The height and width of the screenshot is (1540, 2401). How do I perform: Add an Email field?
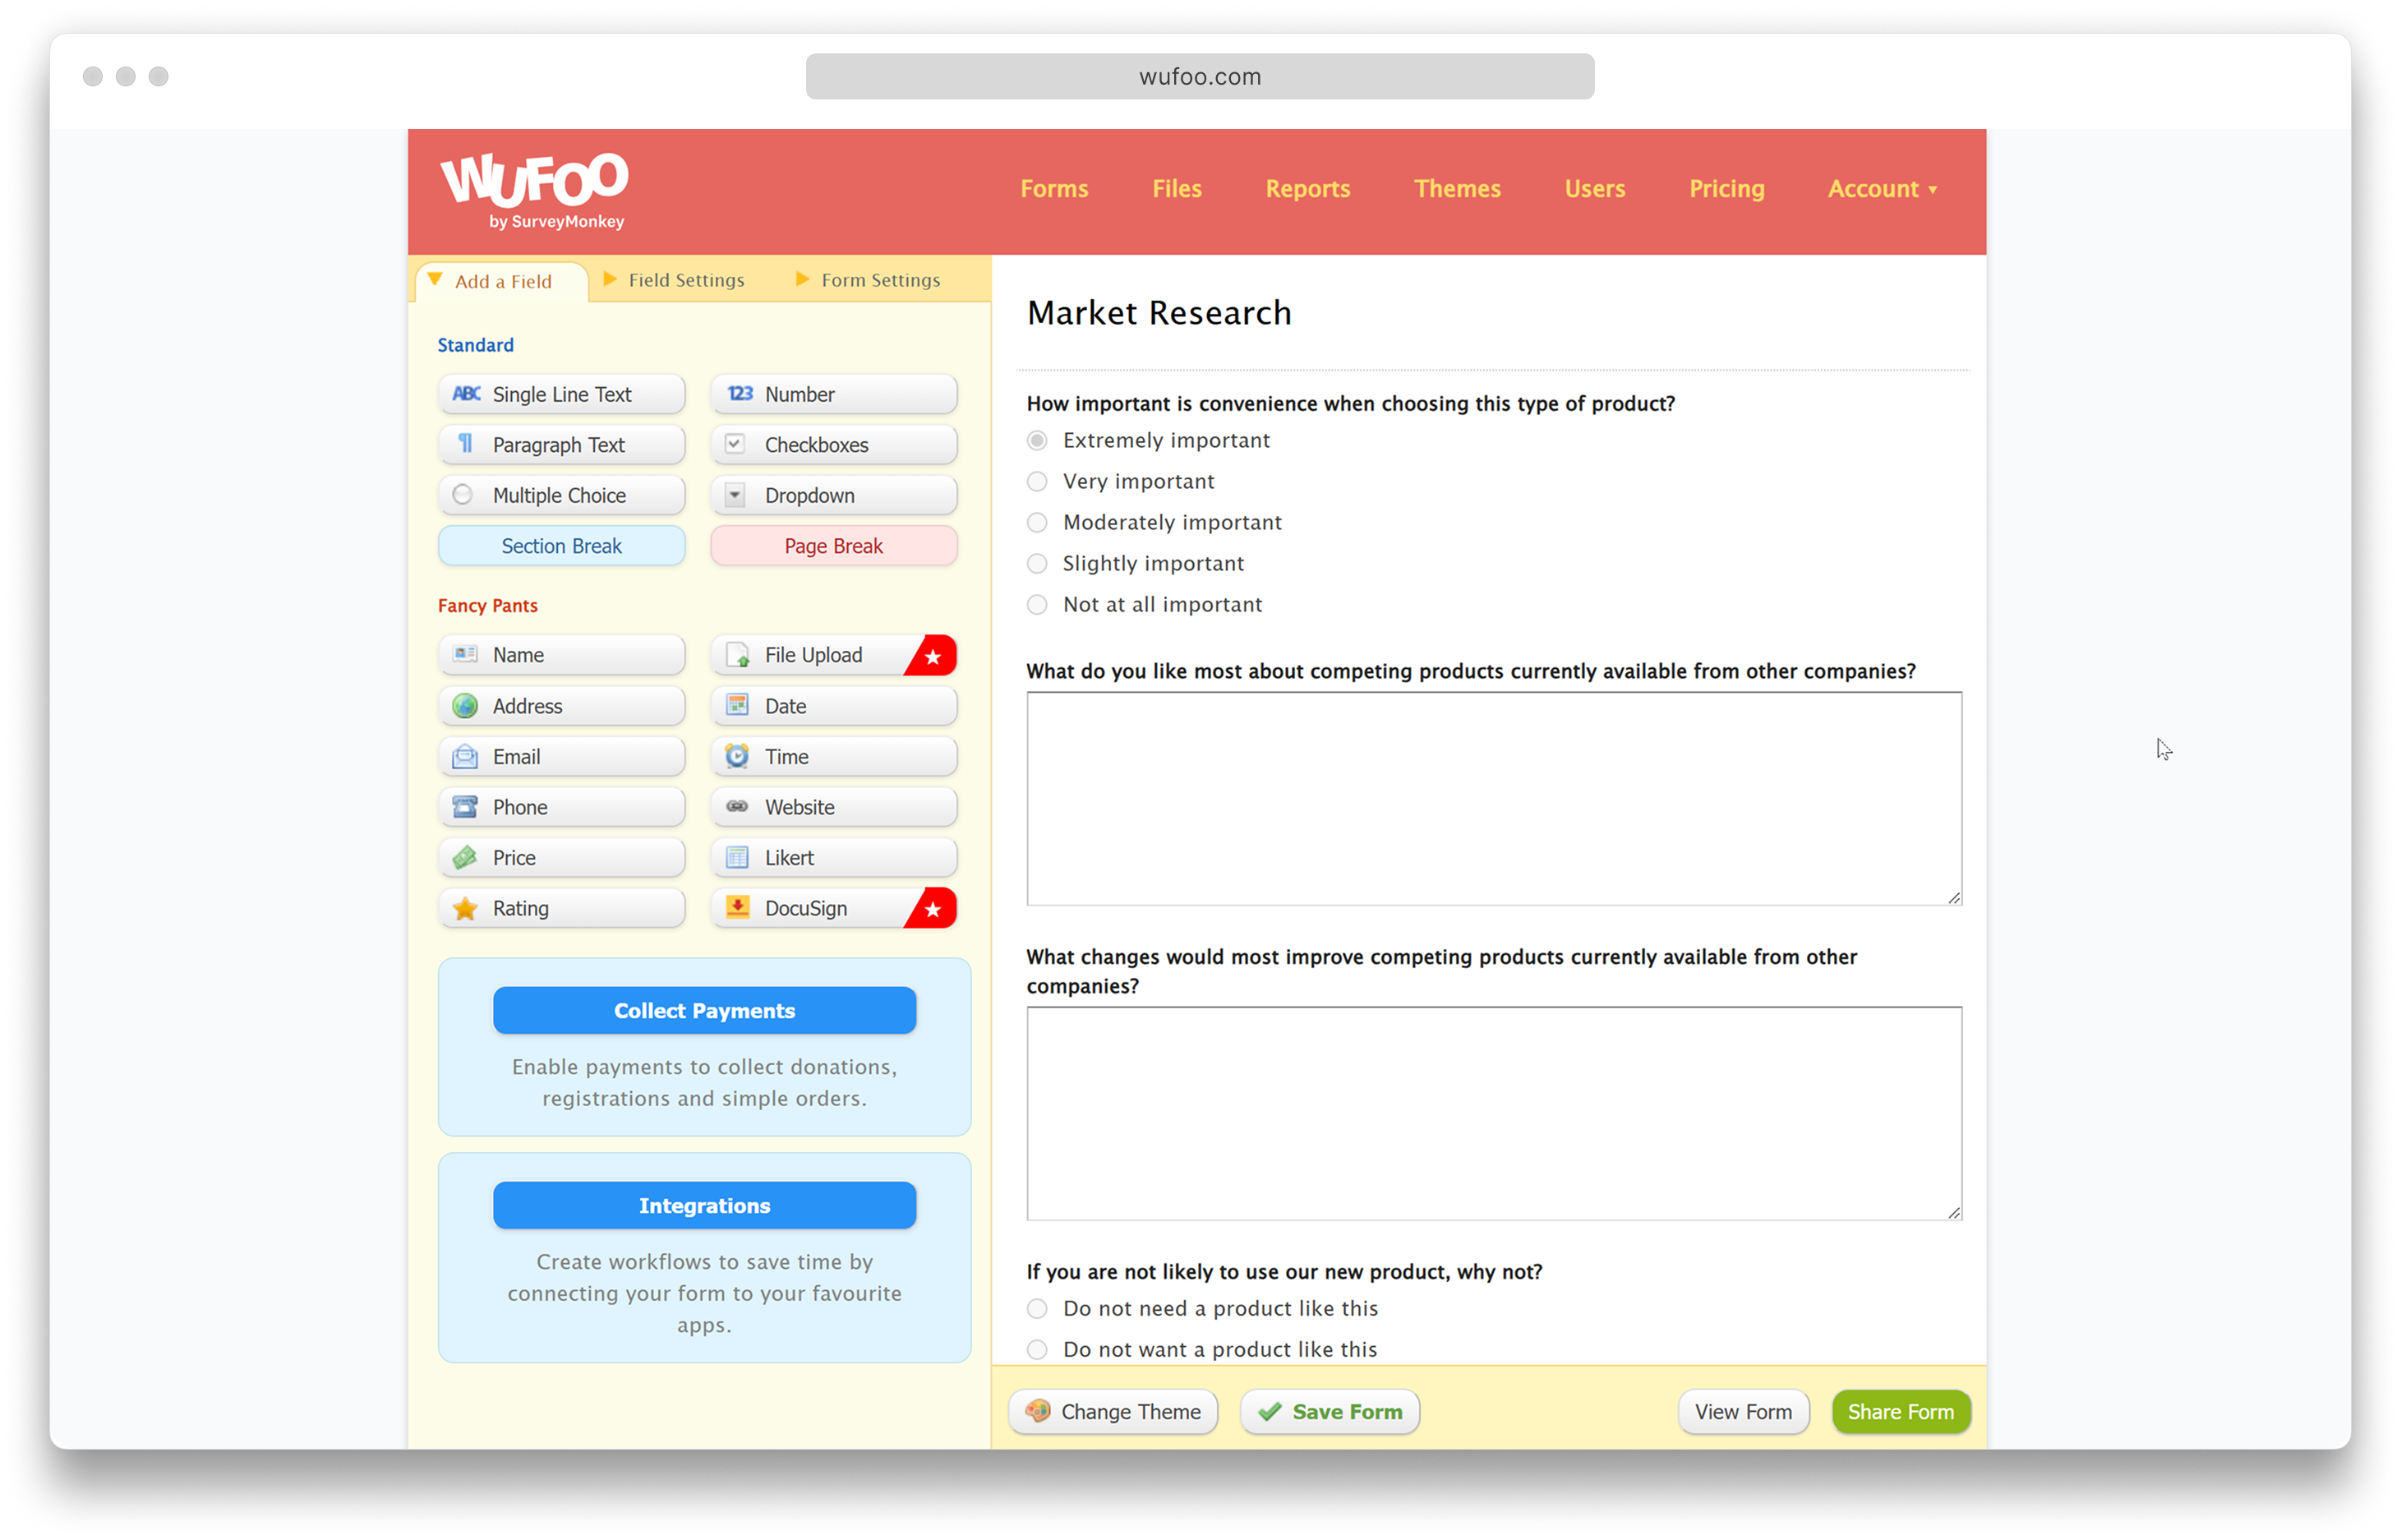pos(561,757)
